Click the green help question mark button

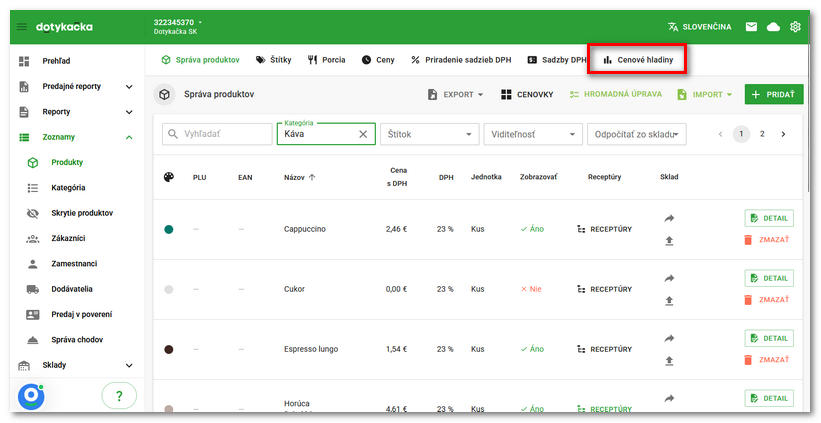(x=119, y=396)
